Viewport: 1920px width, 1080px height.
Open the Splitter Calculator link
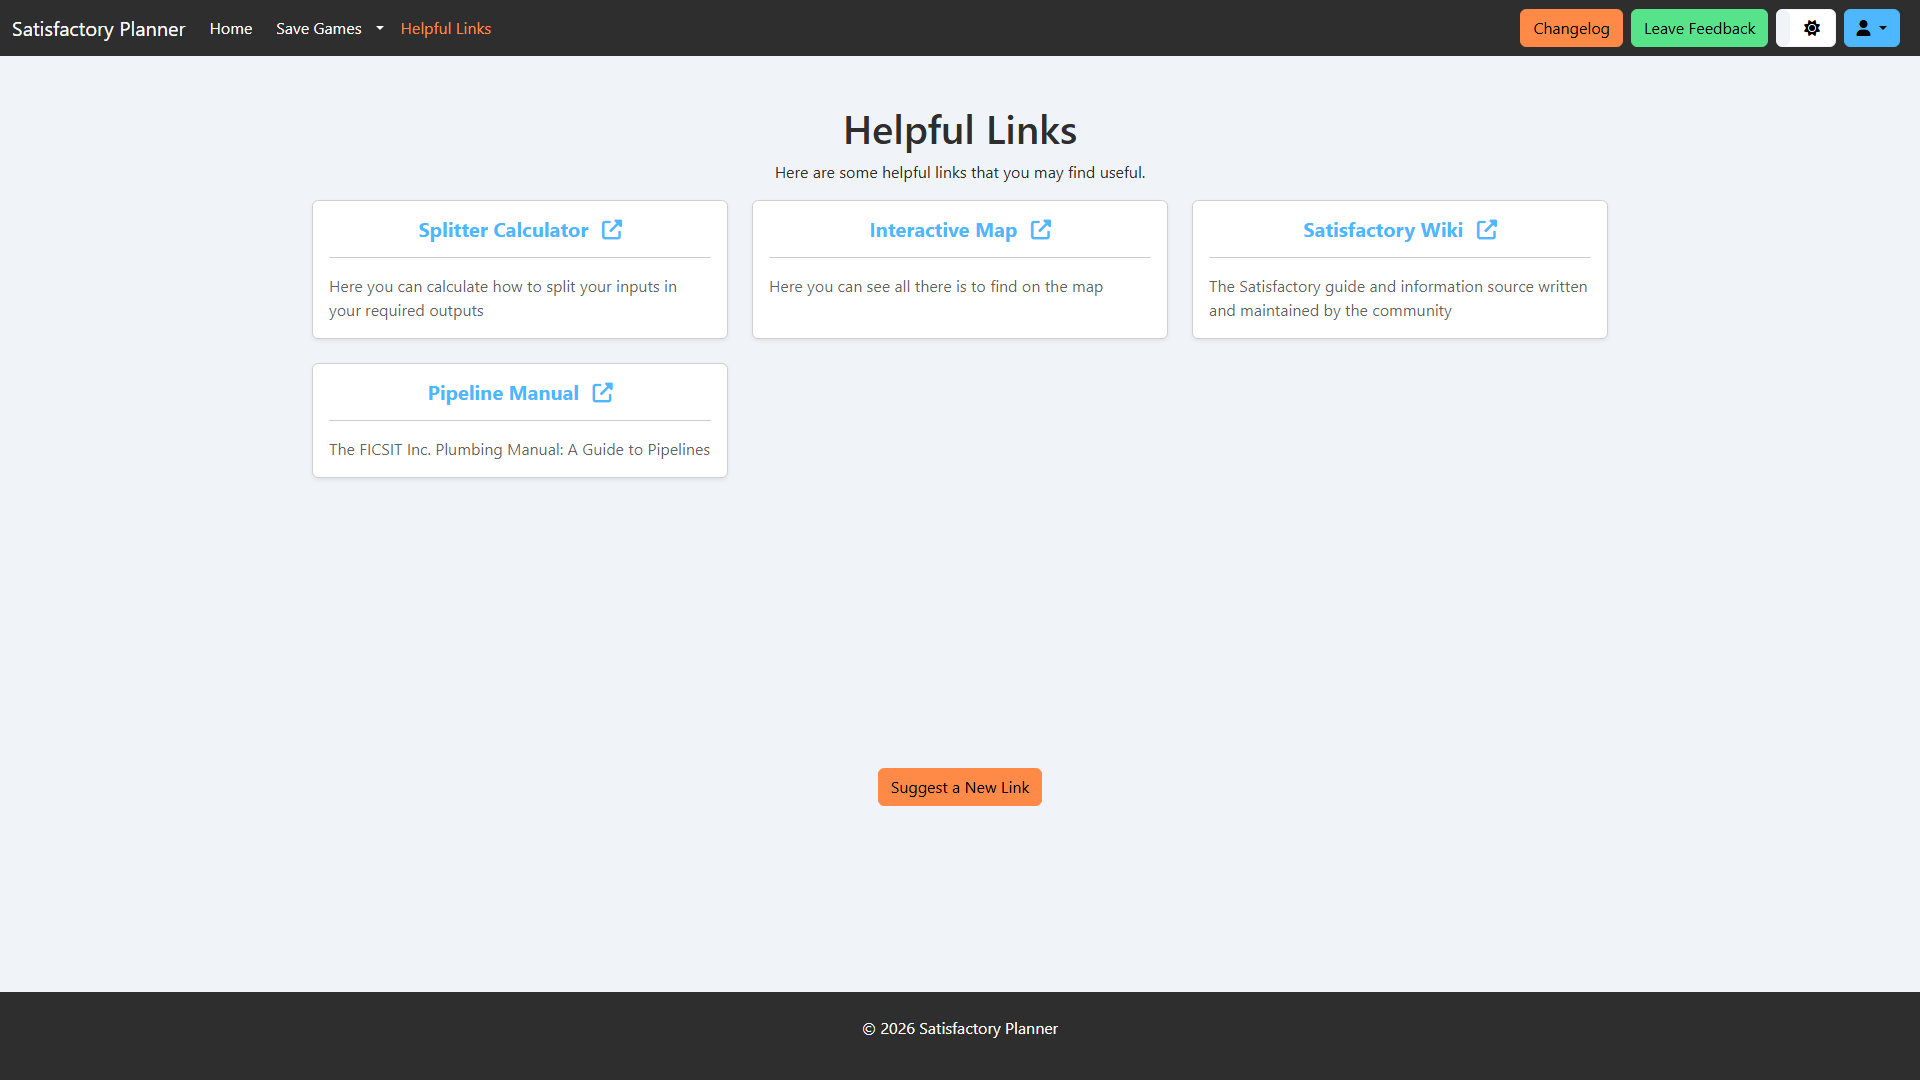(x=503, y=229)
